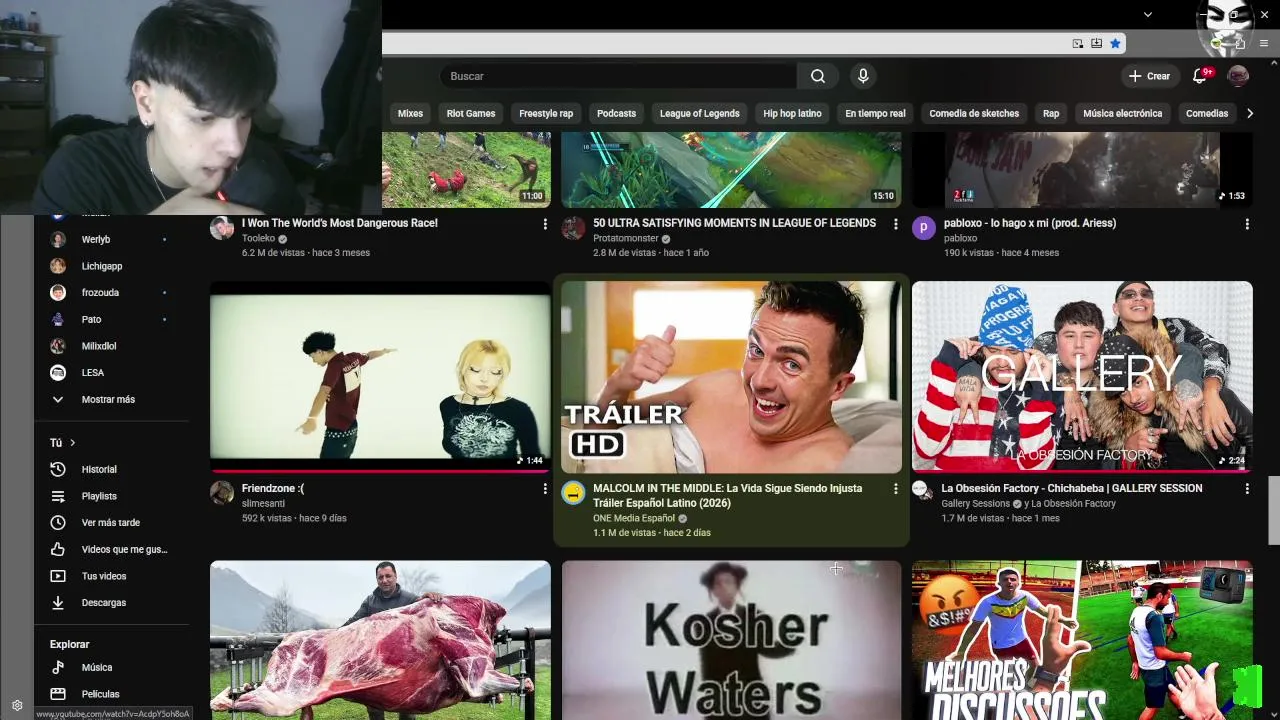Open the notifications bell

point(1200,76)
